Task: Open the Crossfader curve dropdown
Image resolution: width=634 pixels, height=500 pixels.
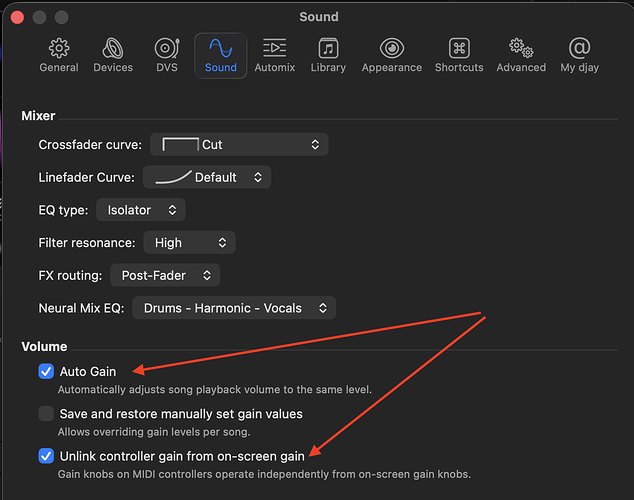Action: pyautogui.click(x=239, y=144)
